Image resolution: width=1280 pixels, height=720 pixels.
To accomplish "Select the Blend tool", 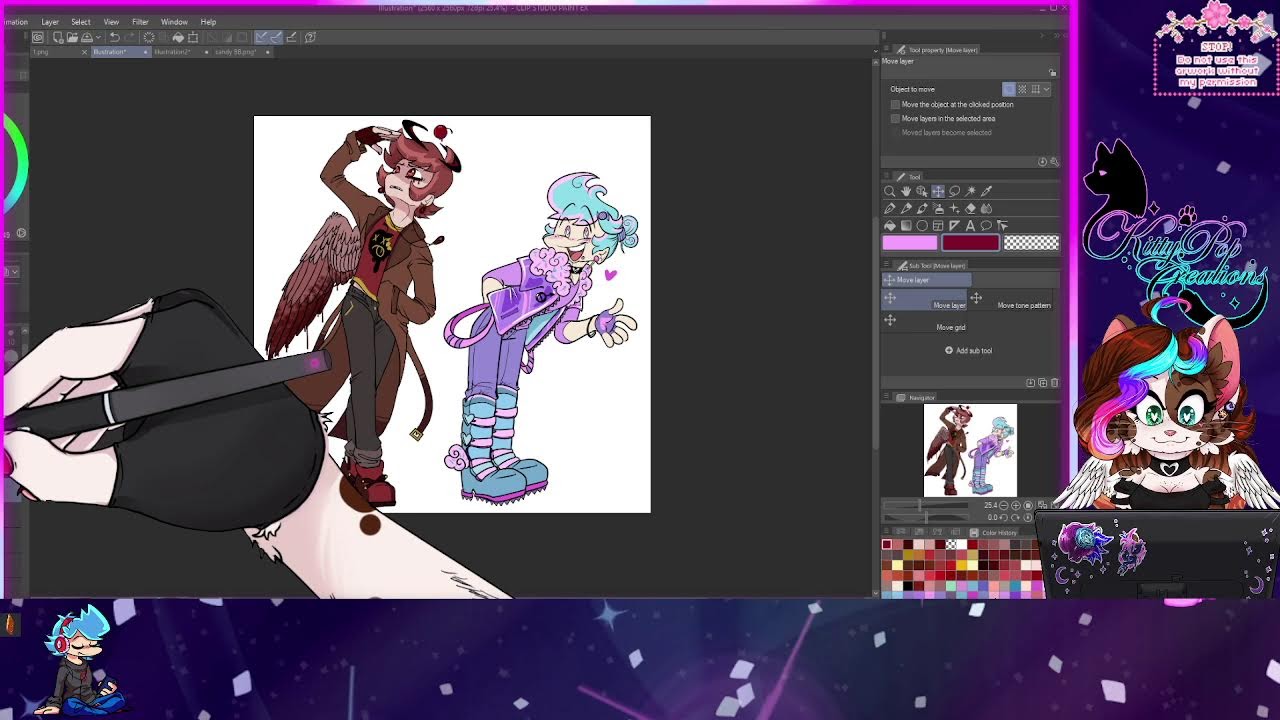I will tap(986, 208).
